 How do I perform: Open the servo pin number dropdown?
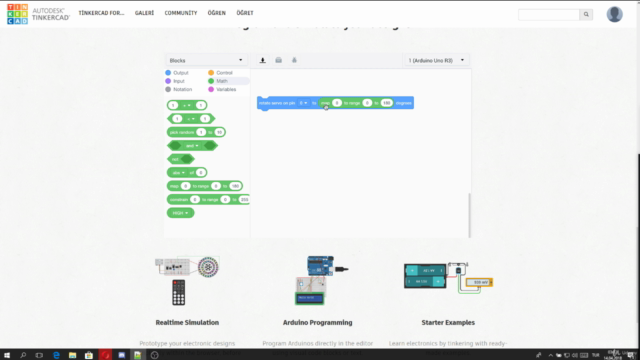303,103
